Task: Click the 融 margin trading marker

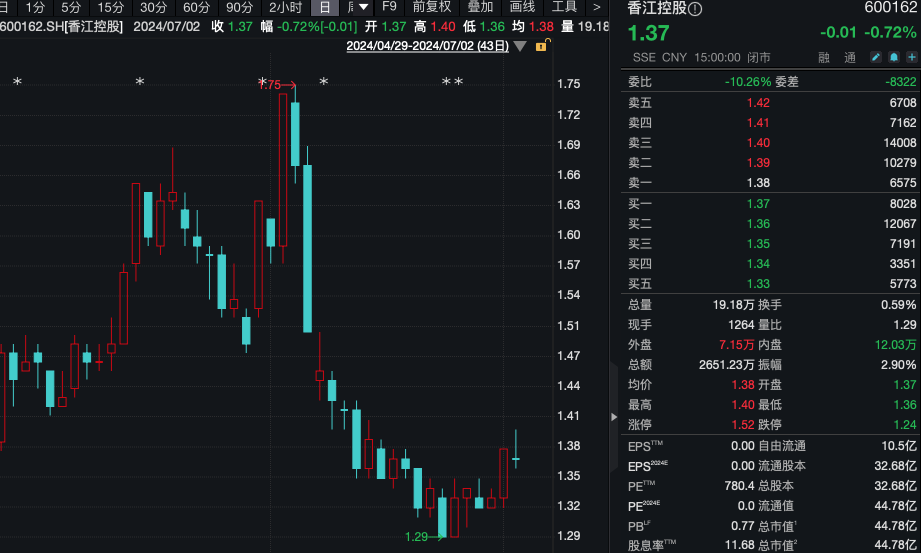Action: (823, 58)
